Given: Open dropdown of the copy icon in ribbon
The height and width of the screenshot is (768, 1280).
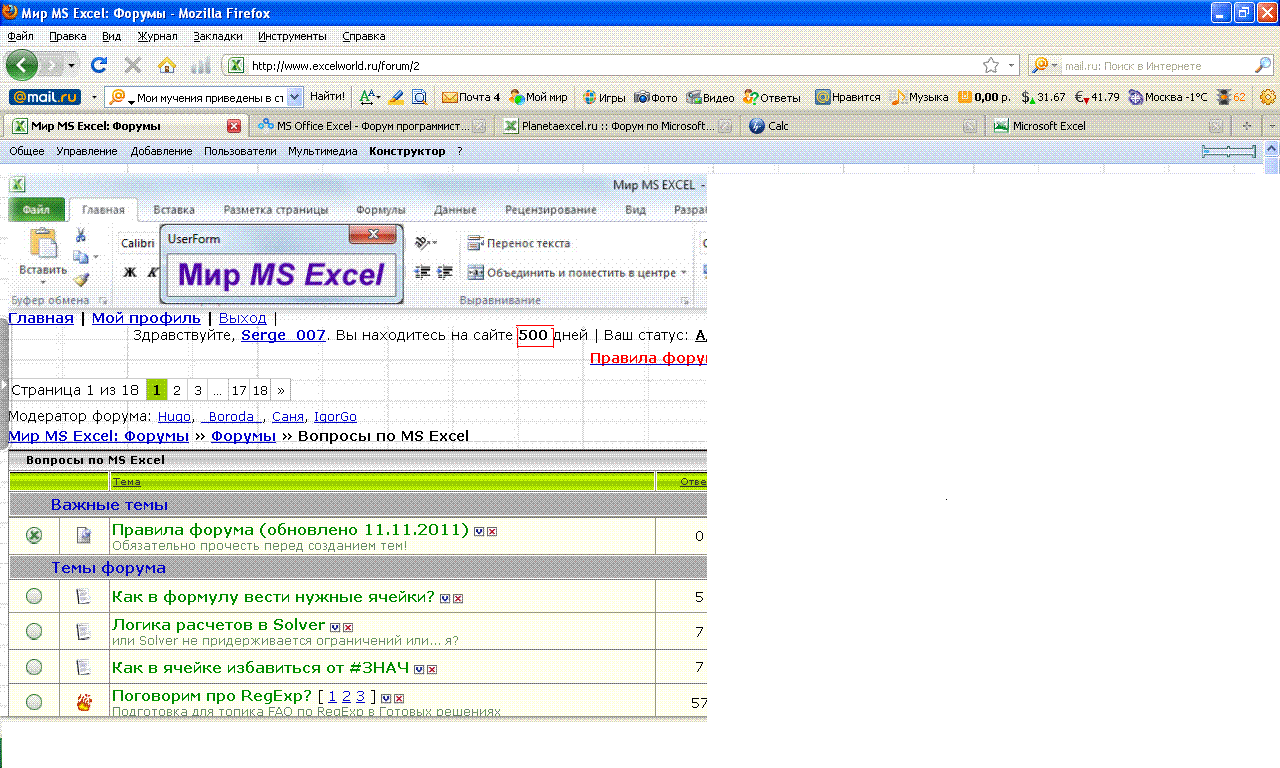Looking at the screenshot, I should [x=95, y=258].
